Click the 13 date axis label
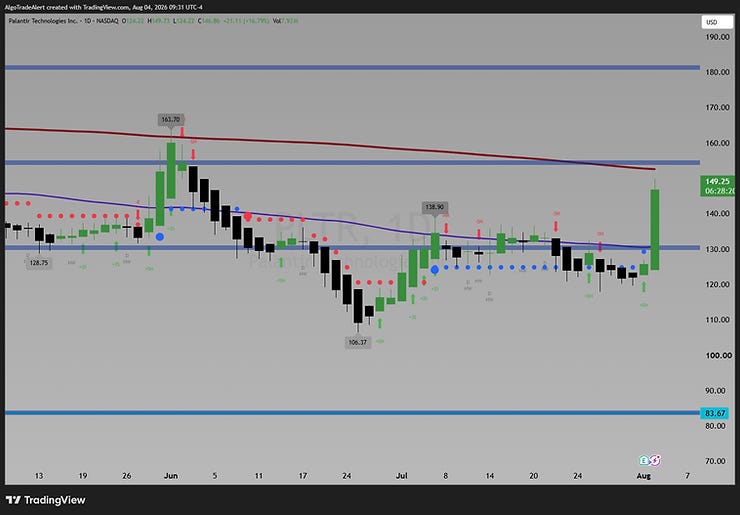Screen dimensions: 740x515 [x=39, y=476]
